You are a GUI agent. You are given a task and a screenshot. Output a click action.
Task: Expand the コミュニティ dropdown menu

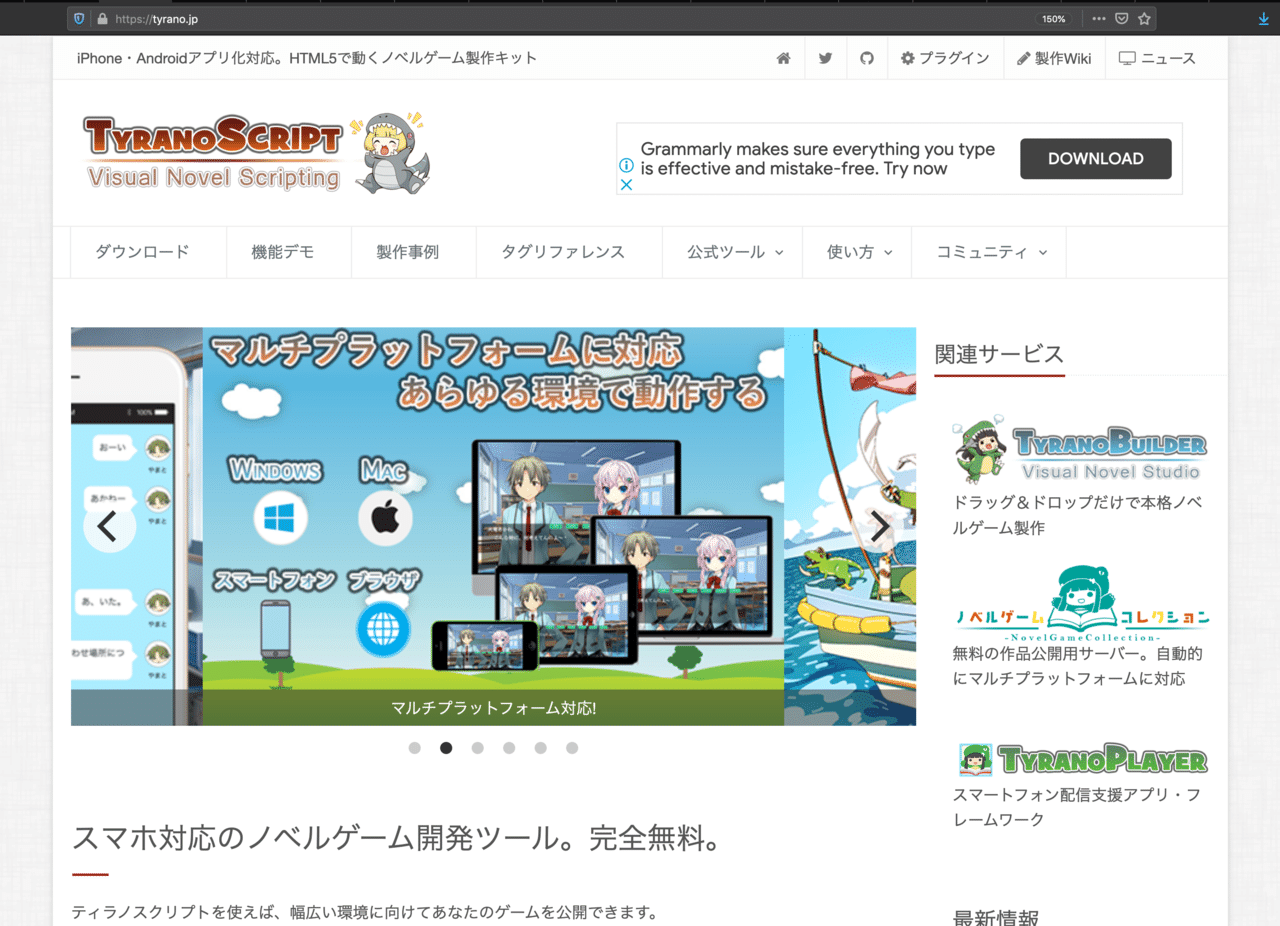[x=991, y=252]
